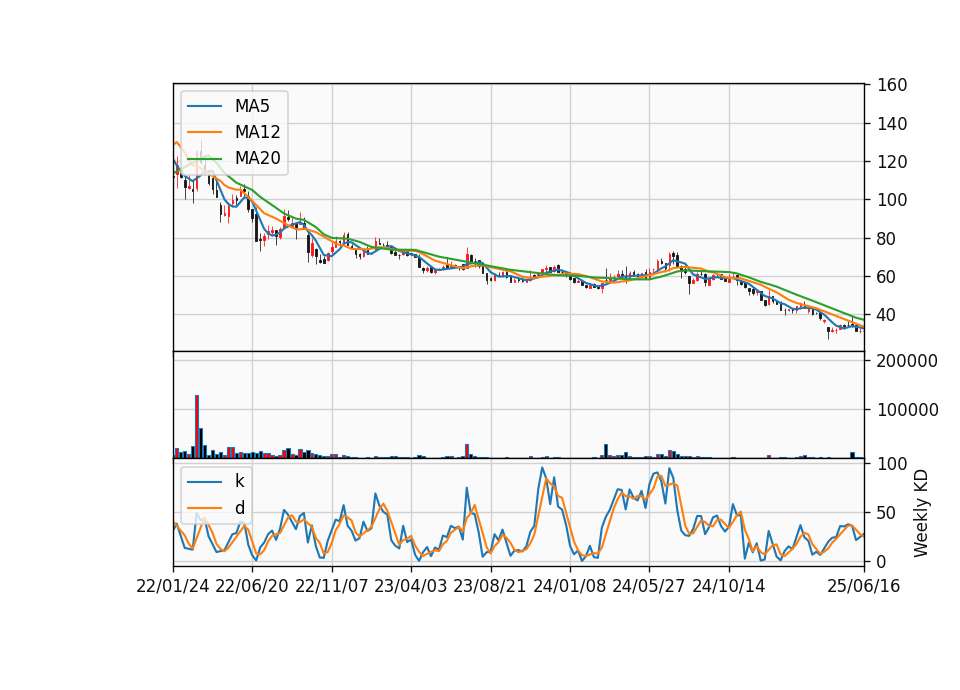Click the 22/11/07 date label
The width and height of the screenshot is (960, 690).
(x=332, y=586)
